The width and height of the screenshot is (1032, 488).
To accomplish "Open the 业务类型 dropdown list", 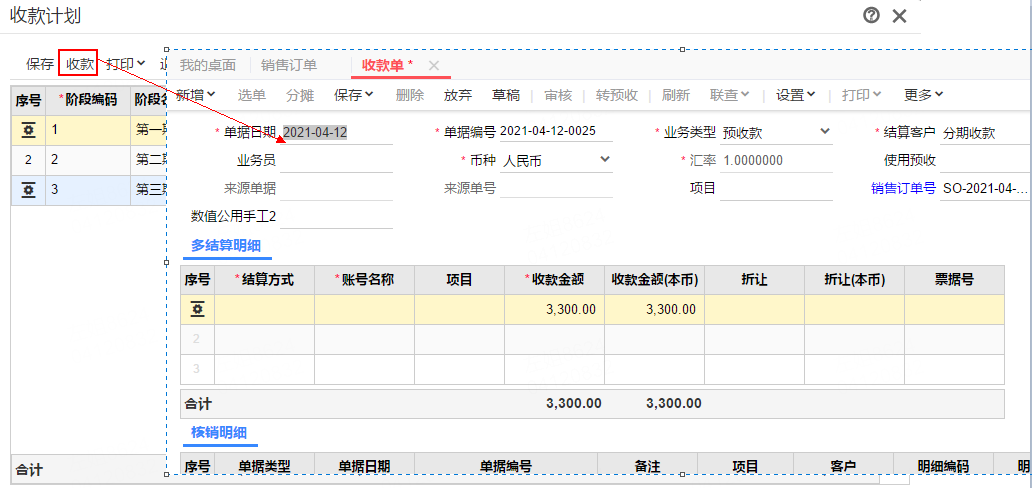I will [x=825, y=132].
